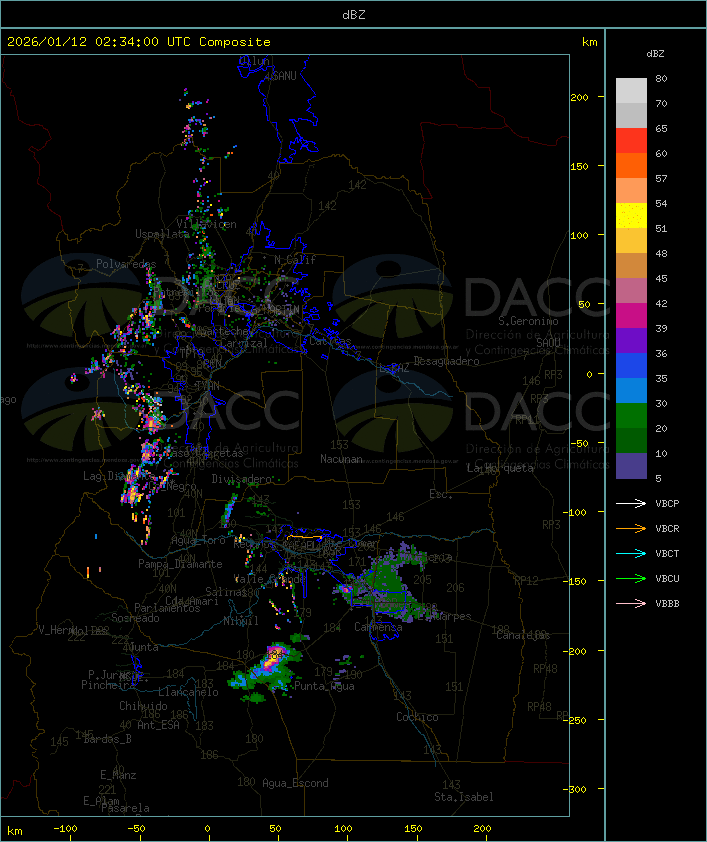This screenshot has height=842, width=707.
Task: Select the green 20-30 dBZ swatch
Action: (631, 416)
